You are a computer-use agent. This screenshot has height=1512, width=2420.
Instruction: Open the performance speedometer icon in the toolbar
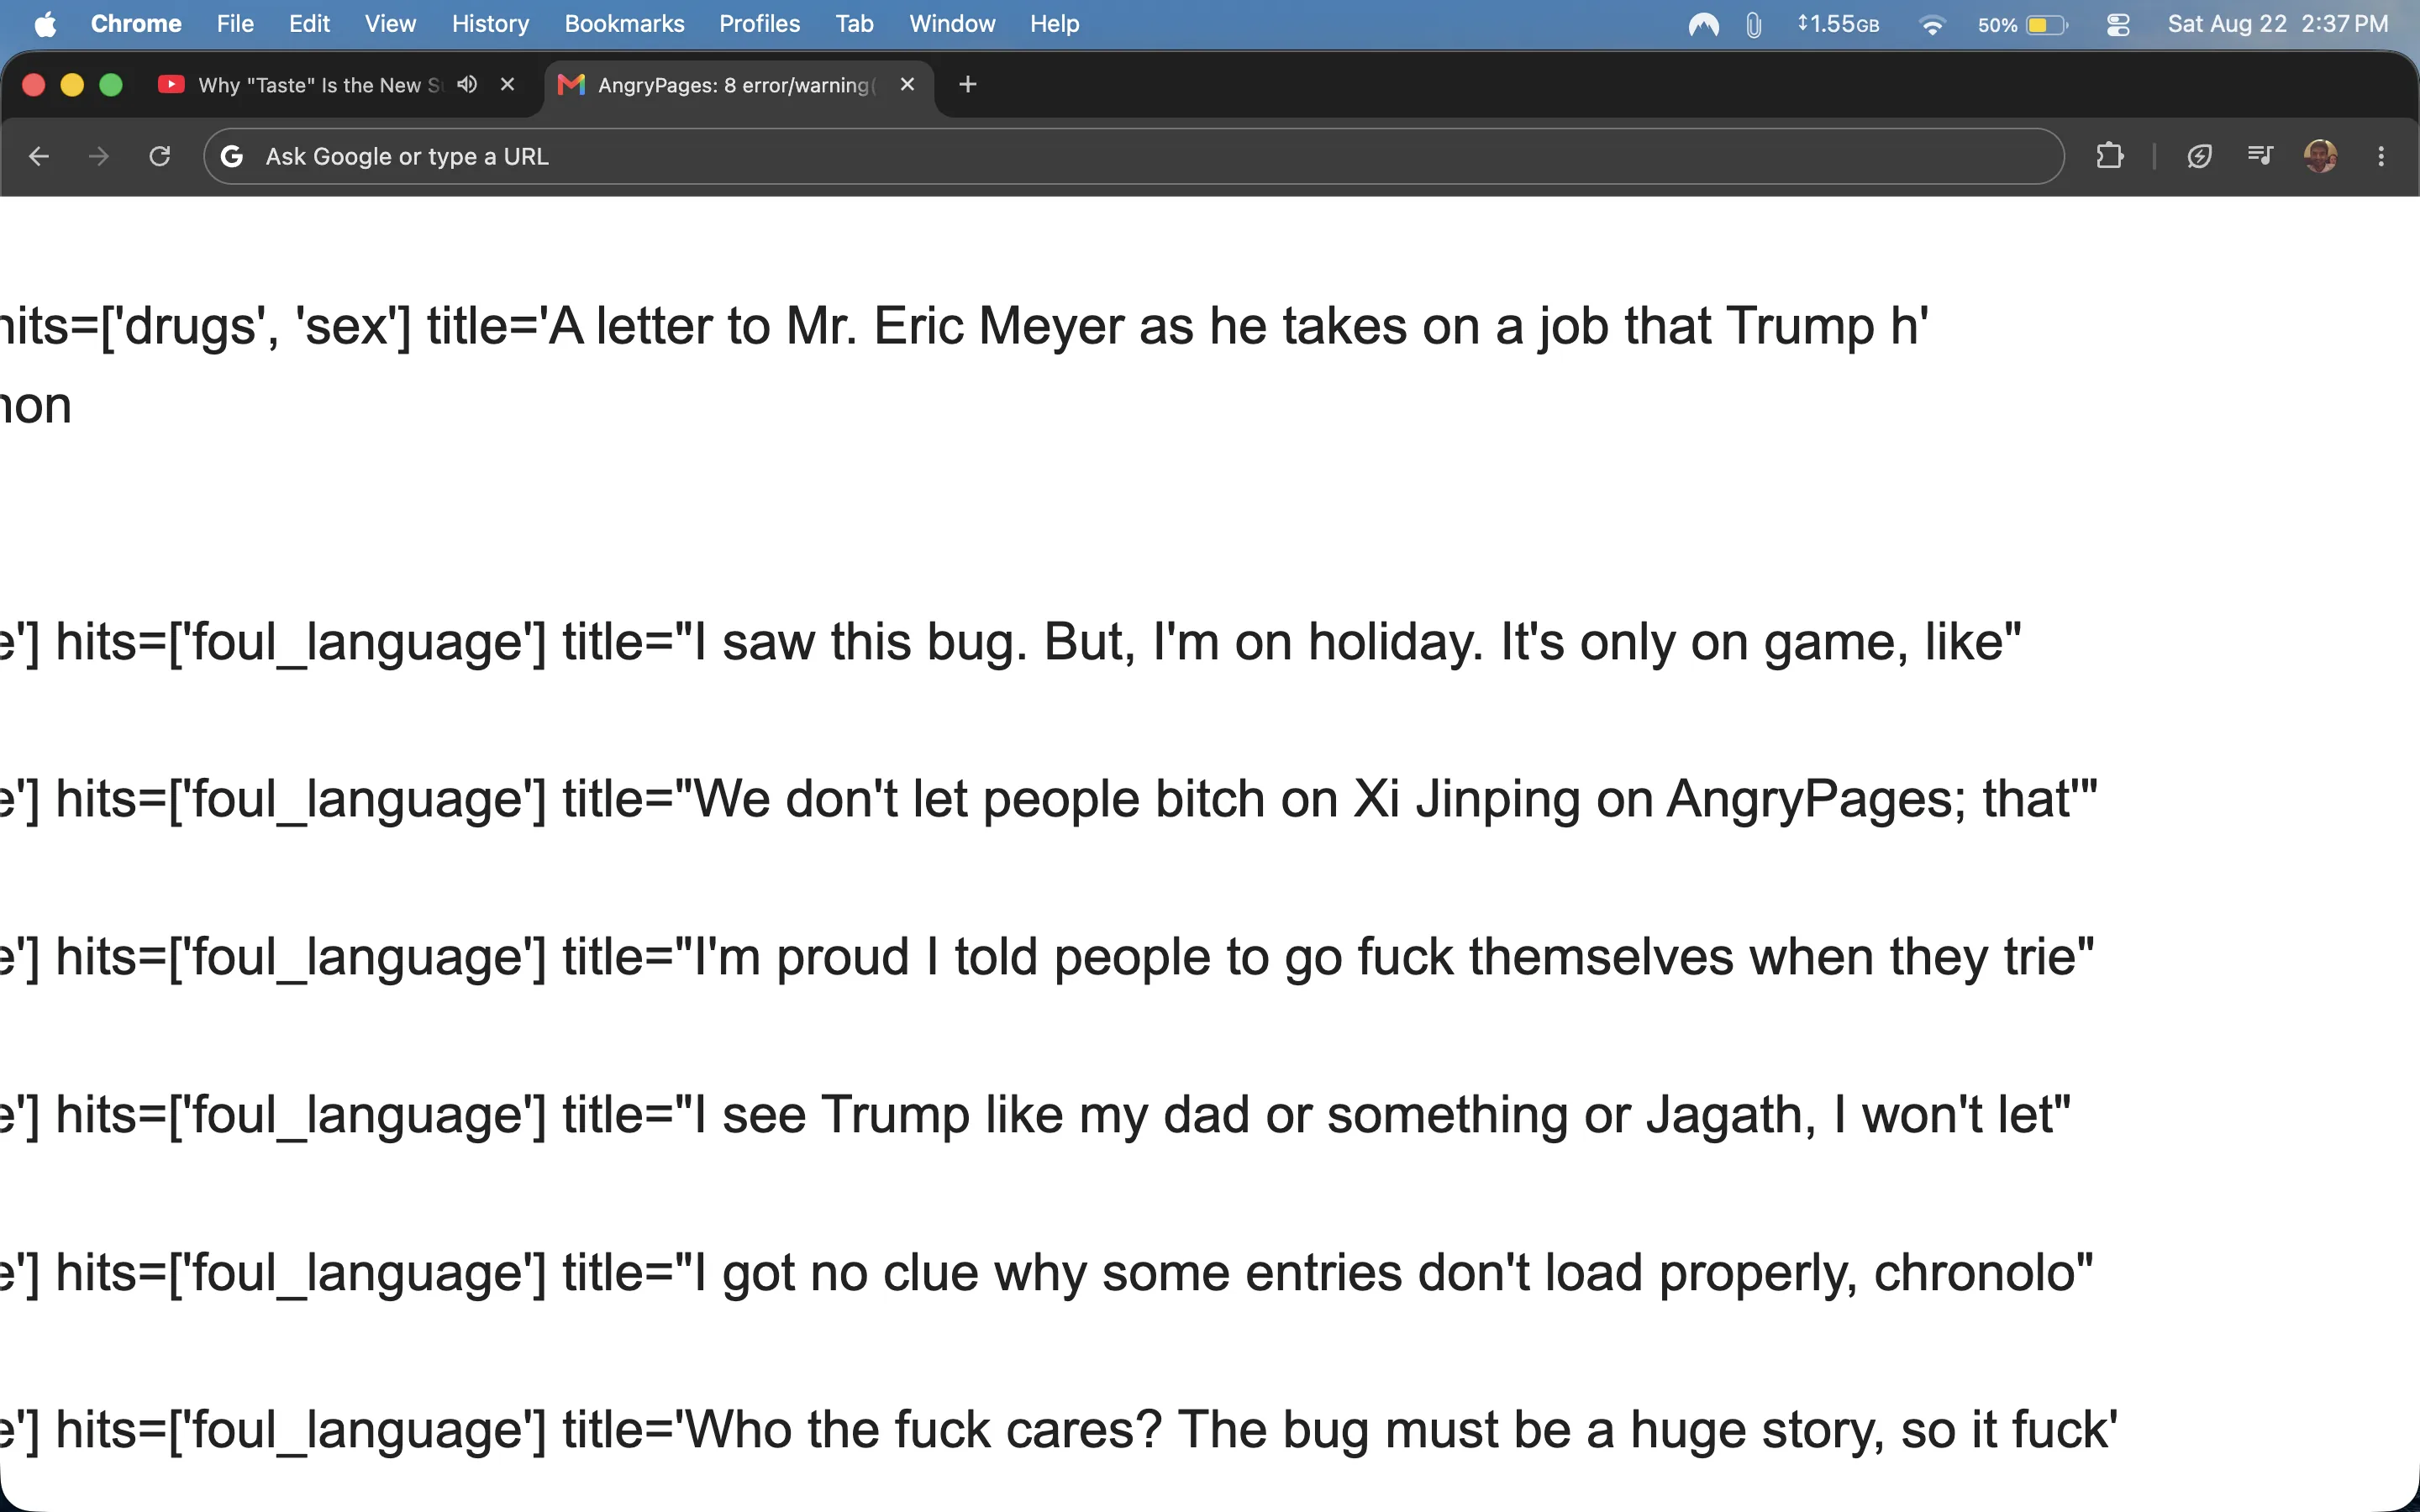click(x=2199, y=156)
